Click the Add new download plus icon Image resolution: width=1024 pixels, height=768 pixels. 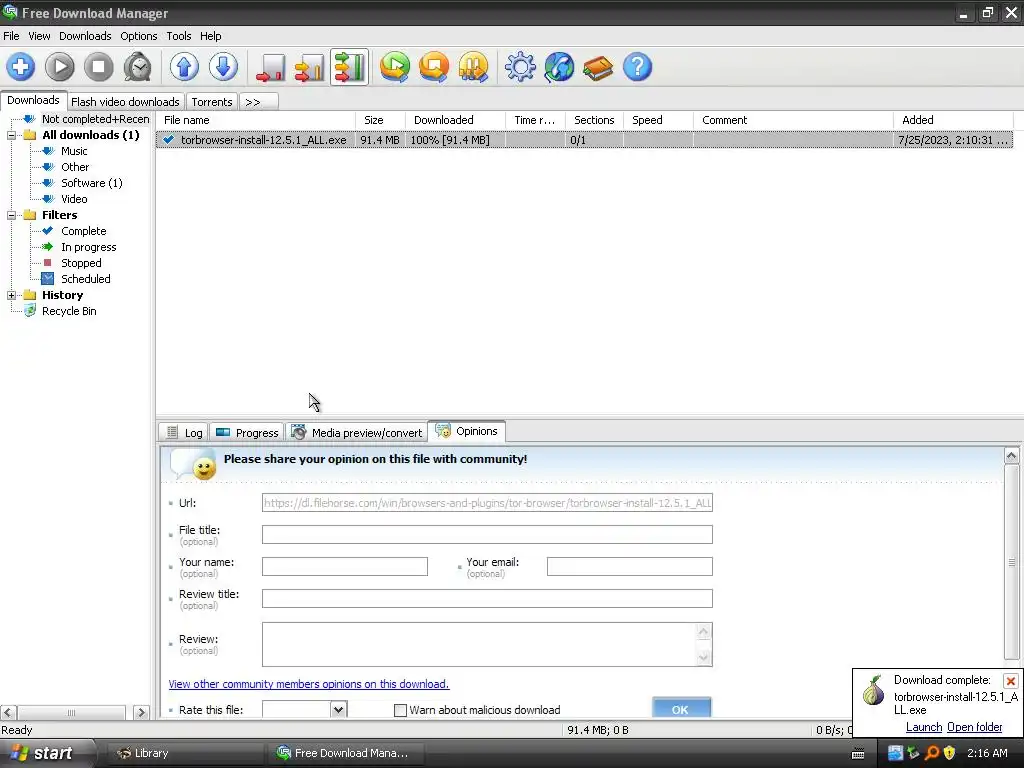[21, 67]
